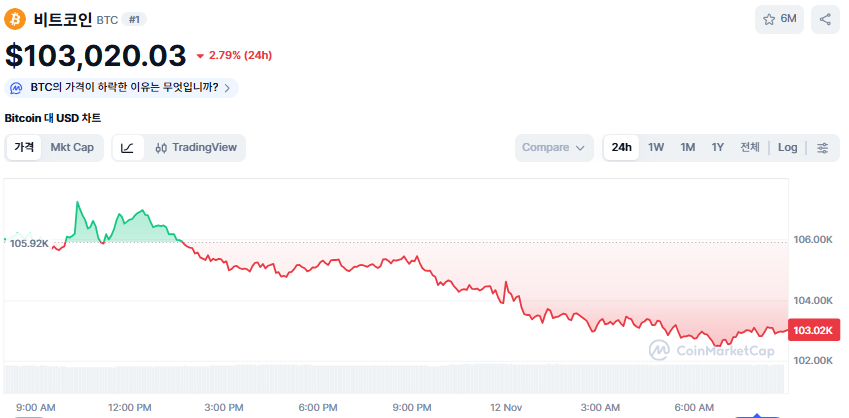This screenshot has height=418, width=849.
Task: Click the Bitcoin logo icon
Action: click(16, 18)
